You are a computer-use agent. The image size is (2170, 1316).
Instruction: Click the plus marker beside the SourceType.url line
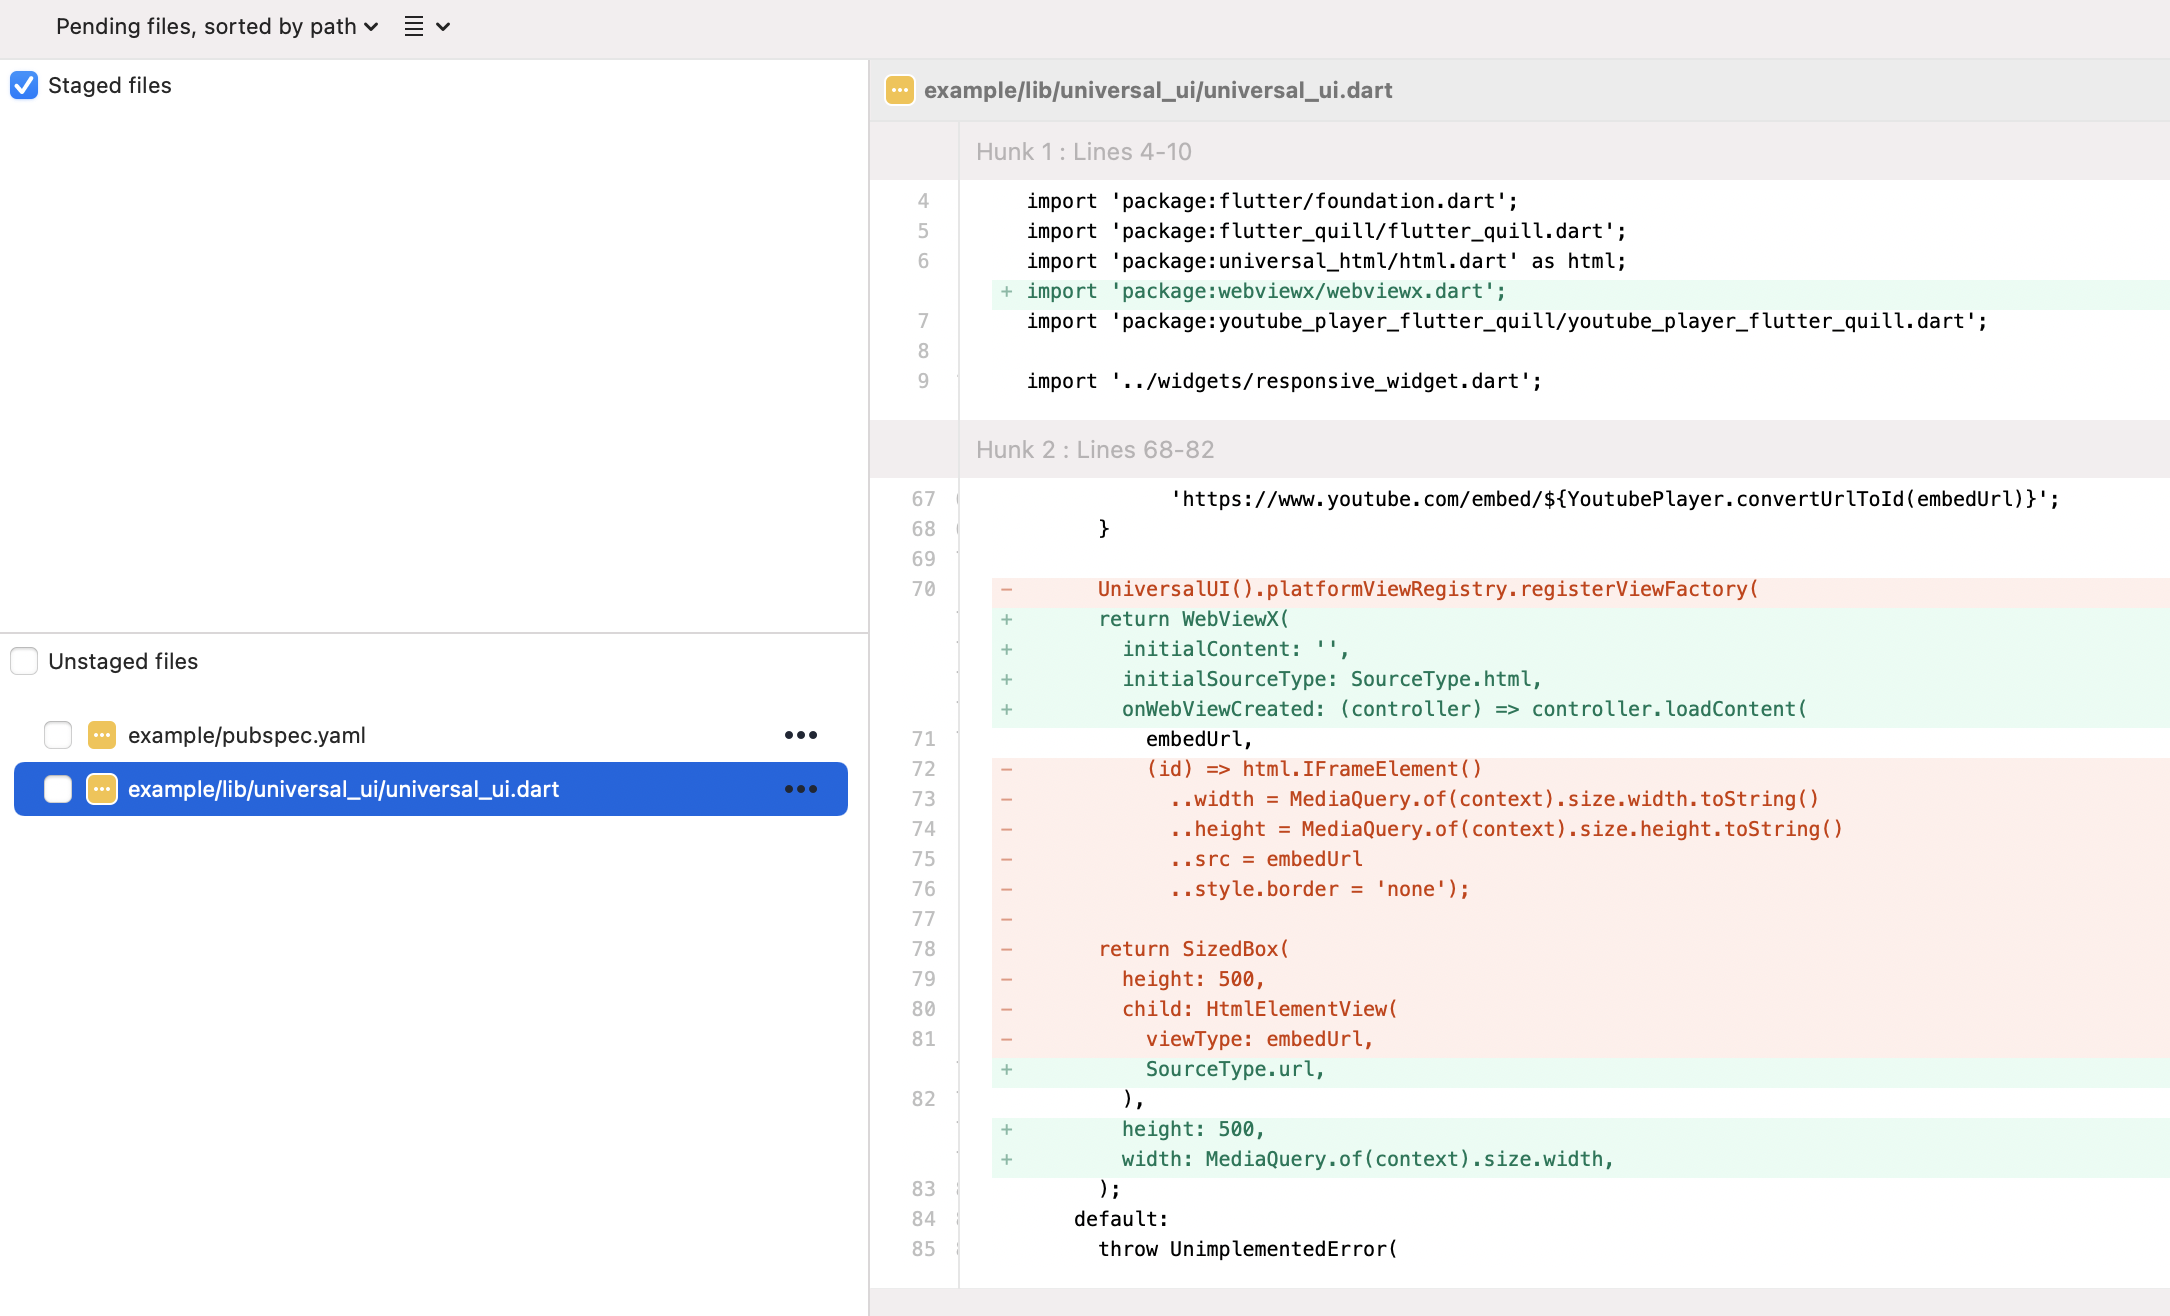click(1005, 1068)
